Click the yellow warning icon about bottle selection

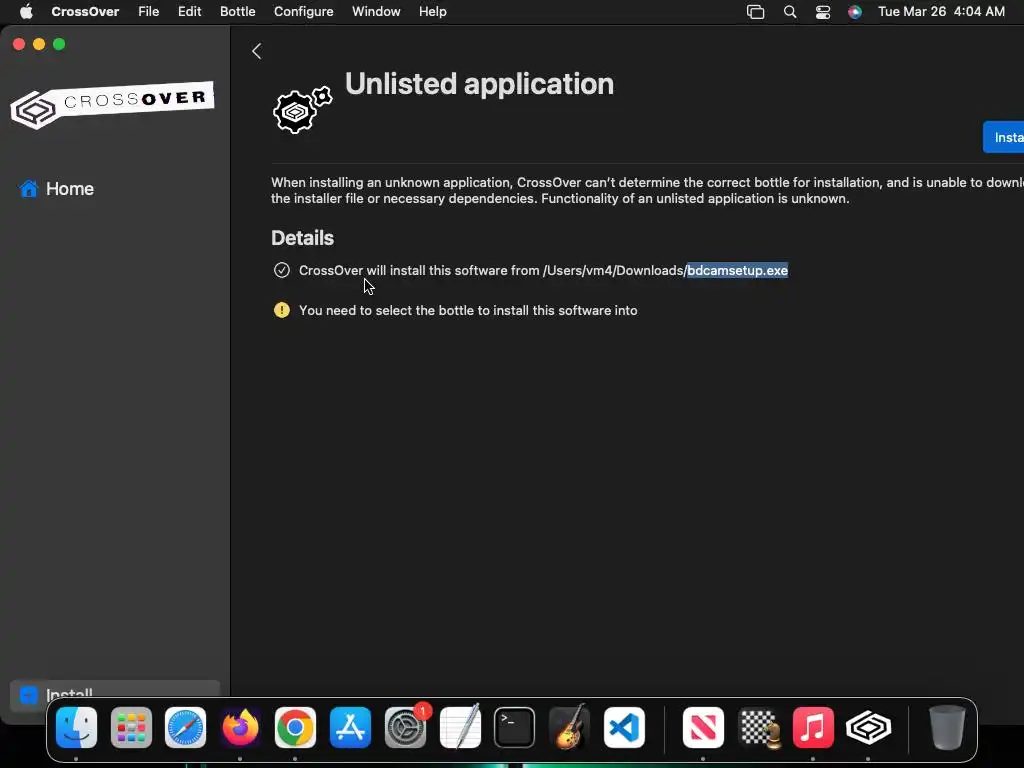pos(281,310)
